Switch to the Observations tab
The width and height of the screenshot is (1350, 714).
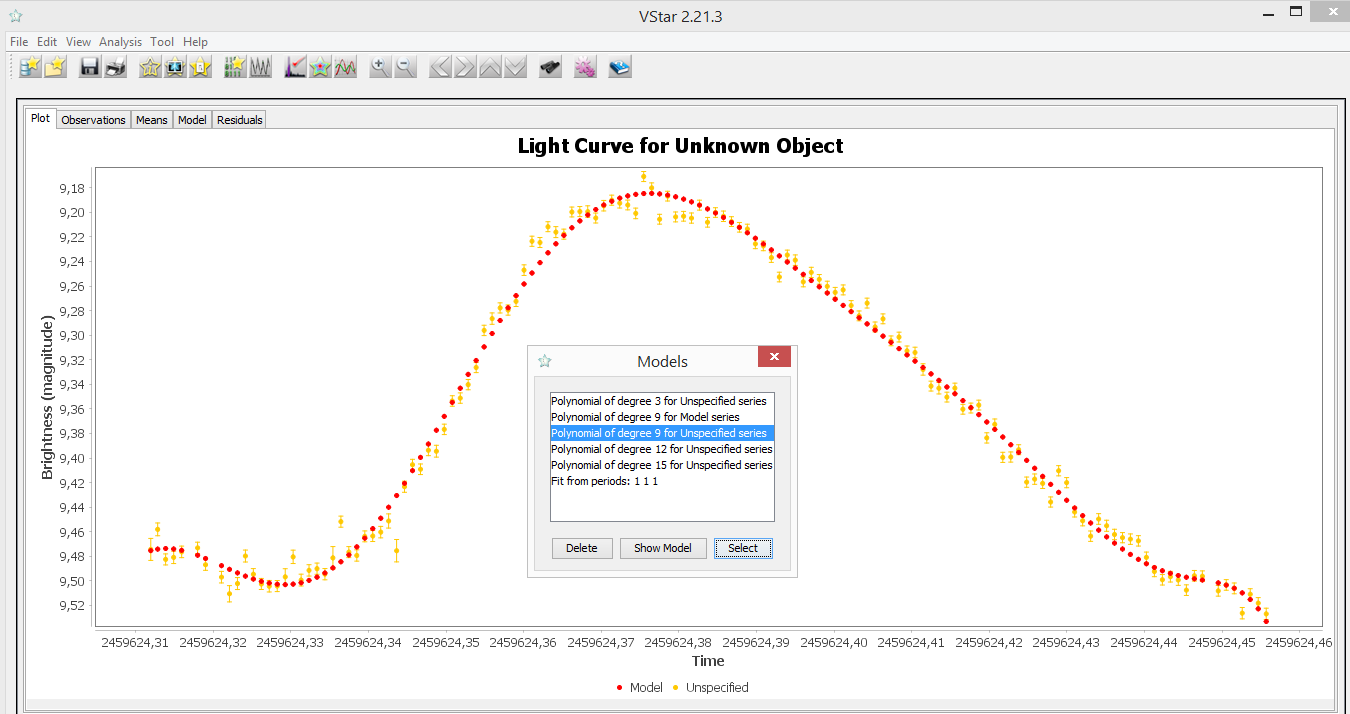[x=93, y=120]
